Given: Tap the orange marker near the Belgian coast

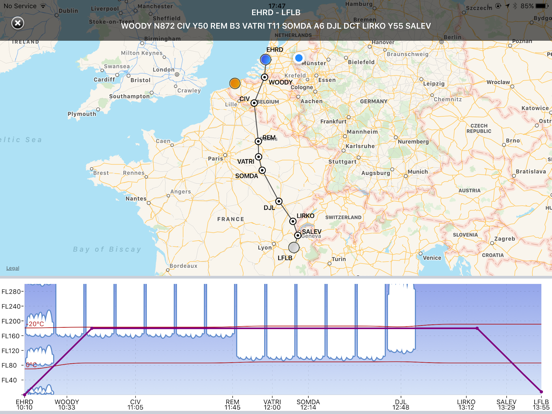Looking at the screenshot, I should coord(235,83).
